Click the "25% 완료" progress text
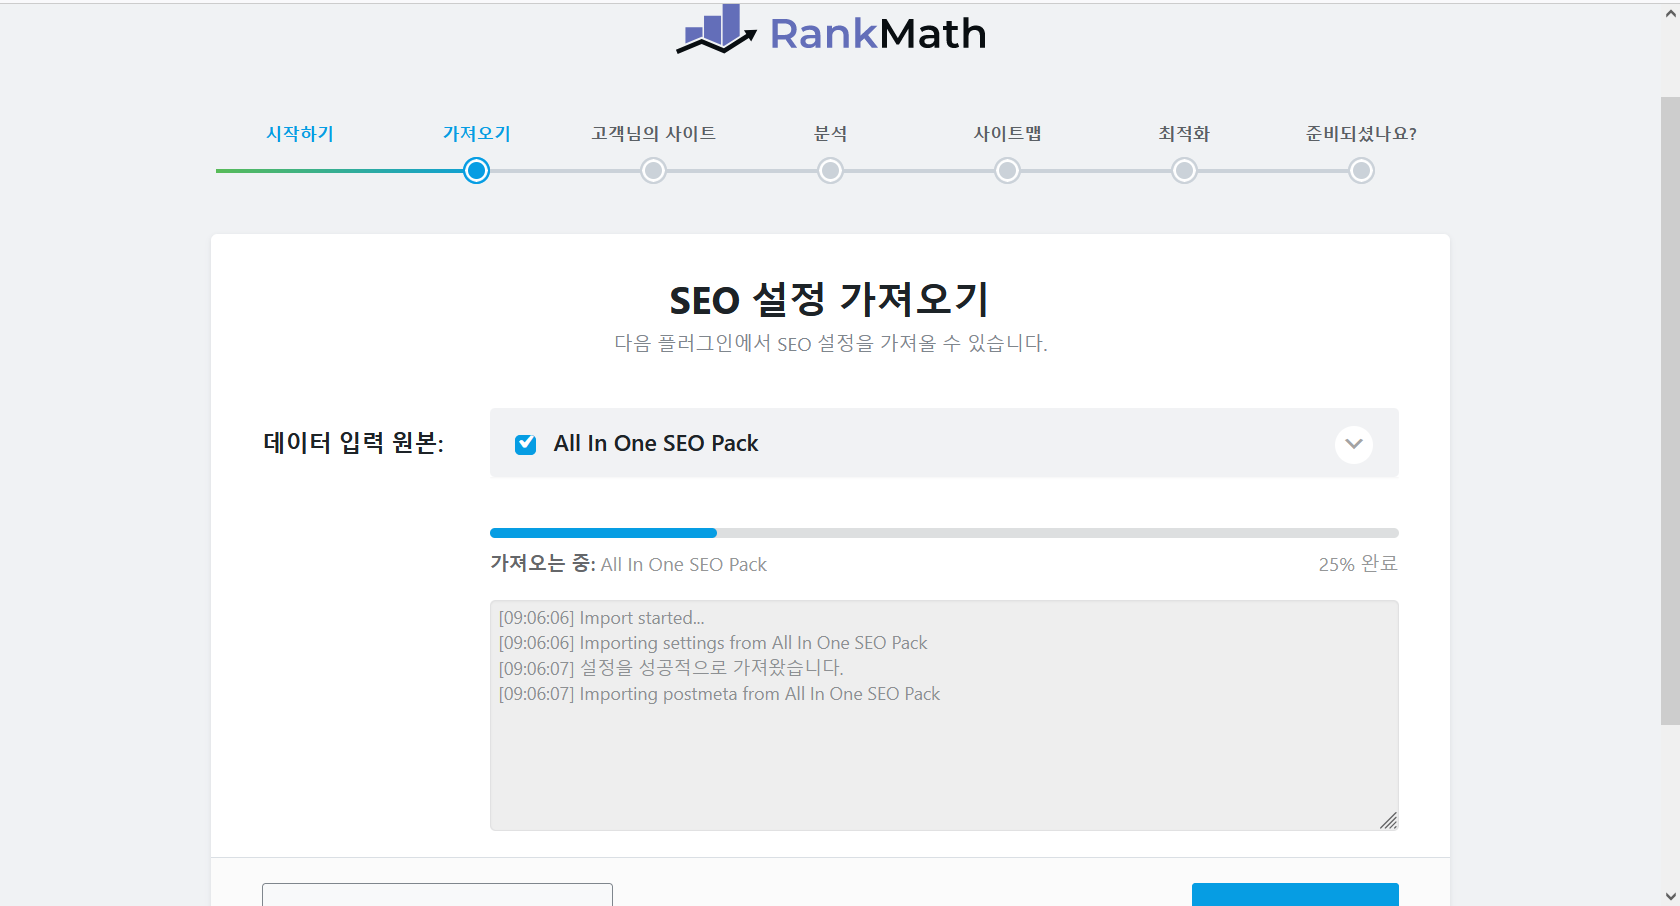This screenshot has width=1680, height=906. click(1358, 564)
